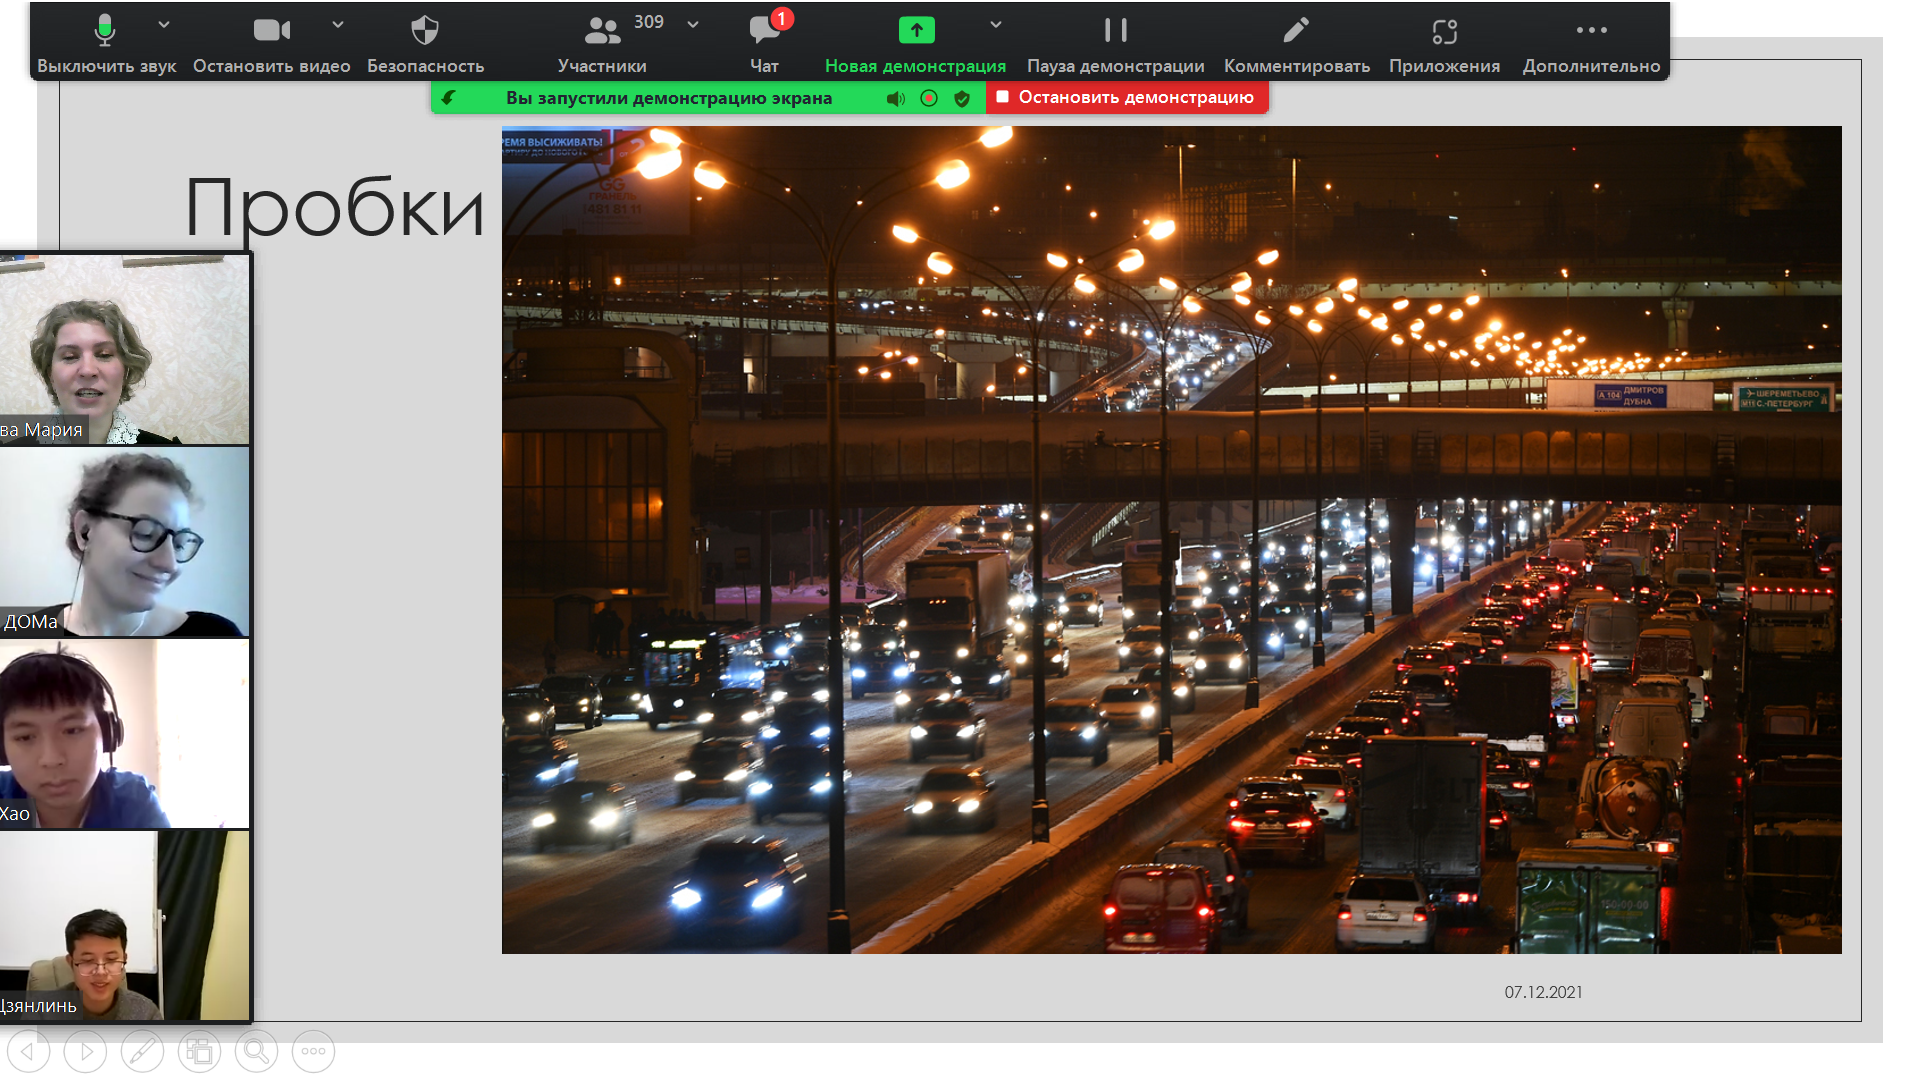1920x1080 pixels.
Task: Go to next slide arrow
Action: coord(85,1051)
